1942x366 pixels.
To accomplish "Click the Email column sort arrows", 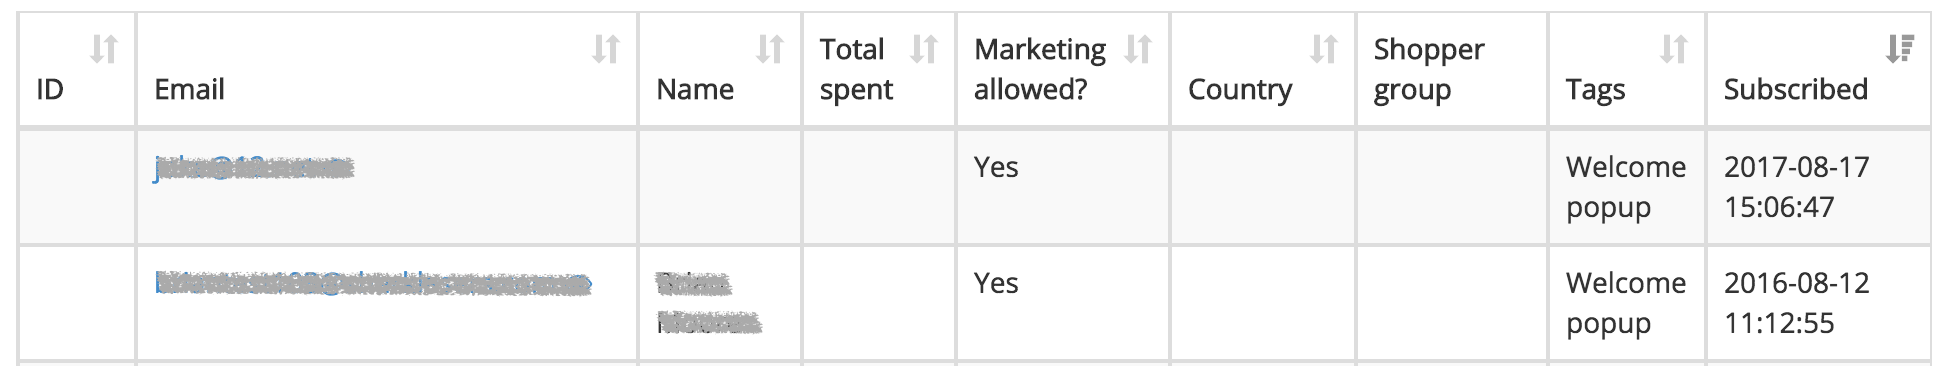I will click(606, 48).
